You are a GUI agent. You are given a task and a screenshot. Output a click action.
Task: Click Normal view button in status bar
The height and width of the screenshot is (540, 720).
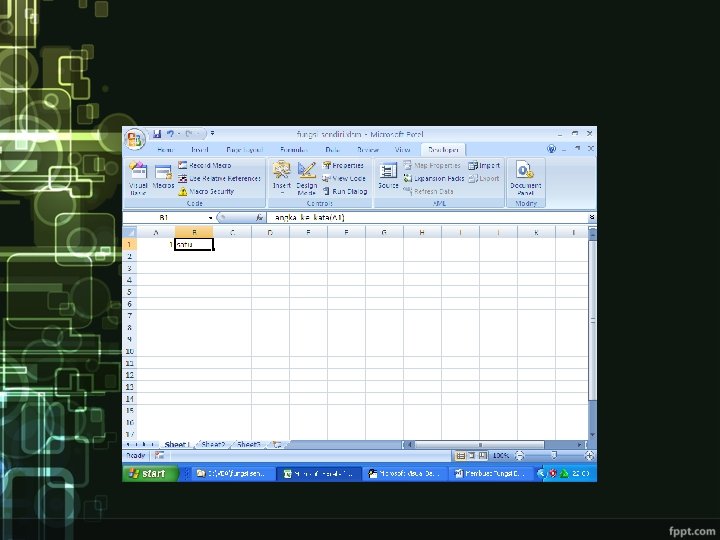460,456
